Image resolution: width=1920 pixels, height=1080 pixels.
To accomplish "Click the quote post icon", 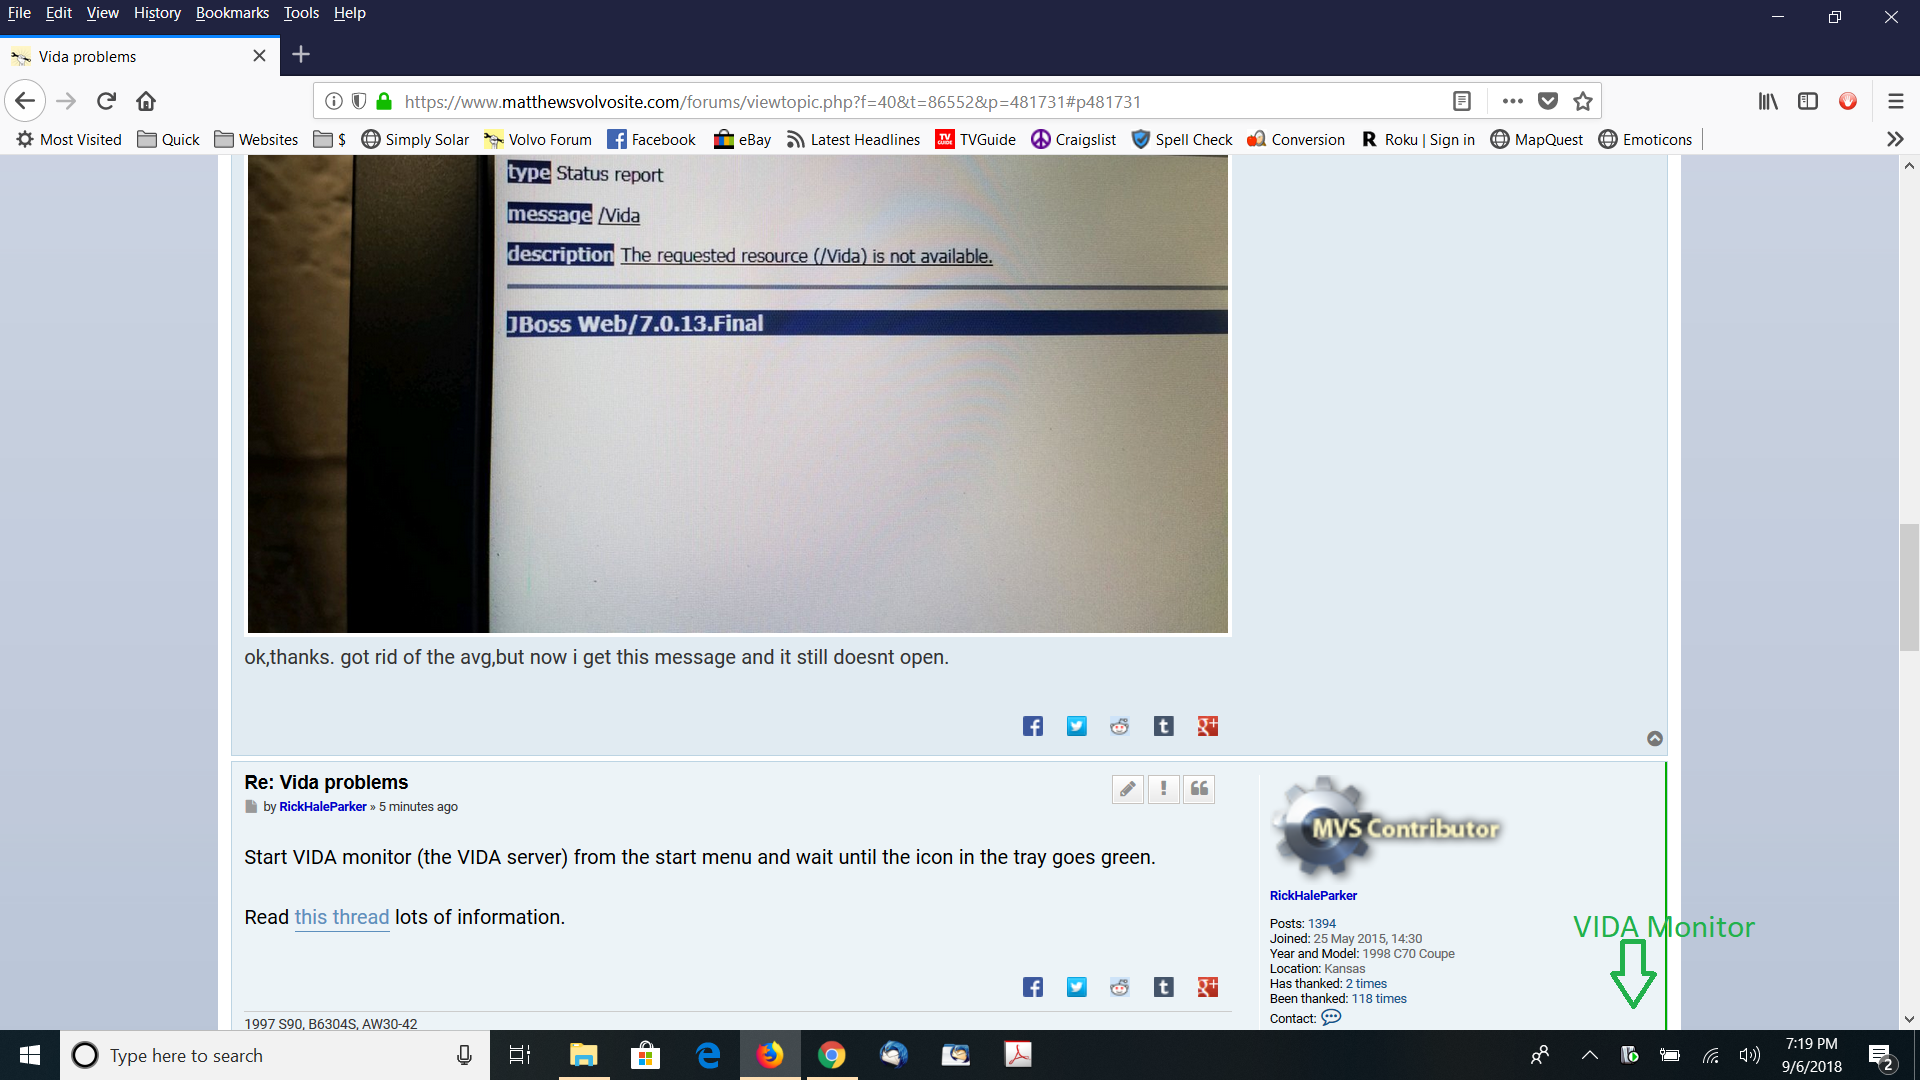I will click(1199, 790).
